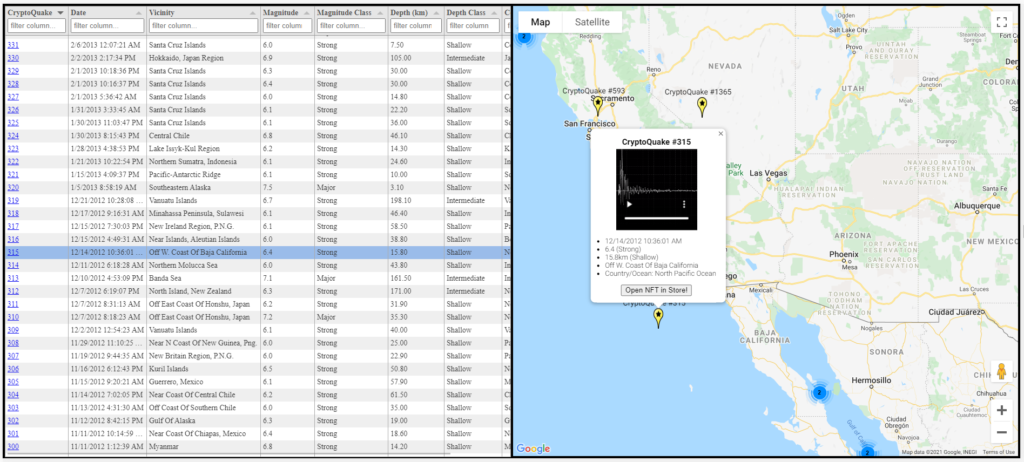Select the North Island, New Zealand cell
Viewport: 1024px width, 462px height.
click(x=203, y=291)
